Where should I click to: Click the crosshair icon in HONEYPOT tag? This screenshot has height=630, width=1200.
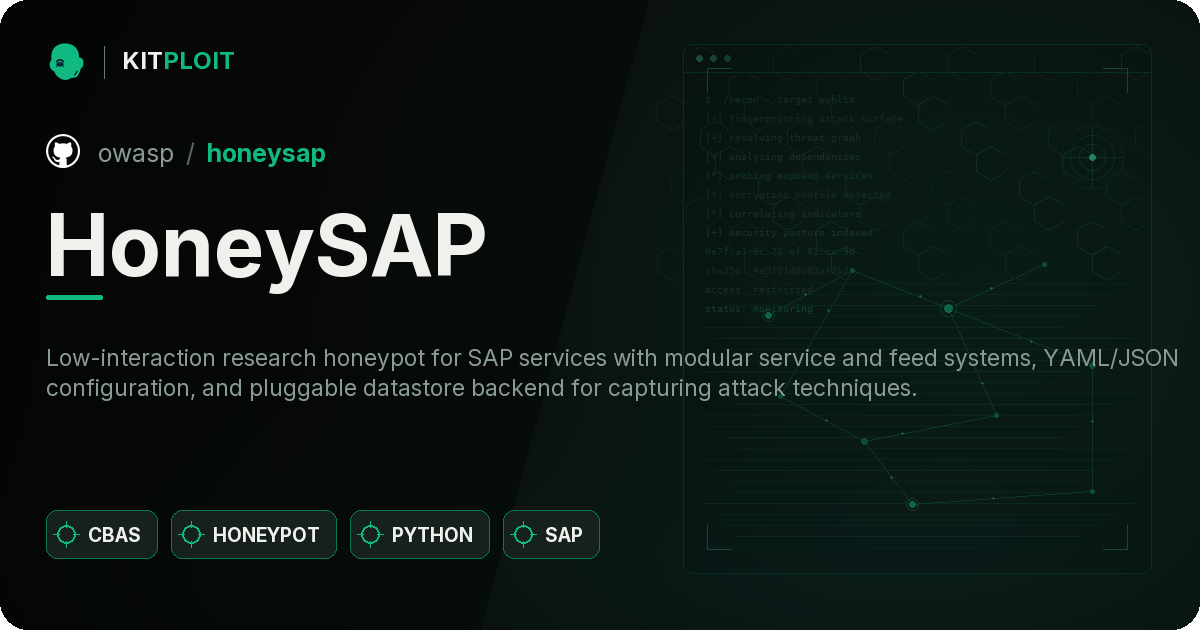point(192,535)
